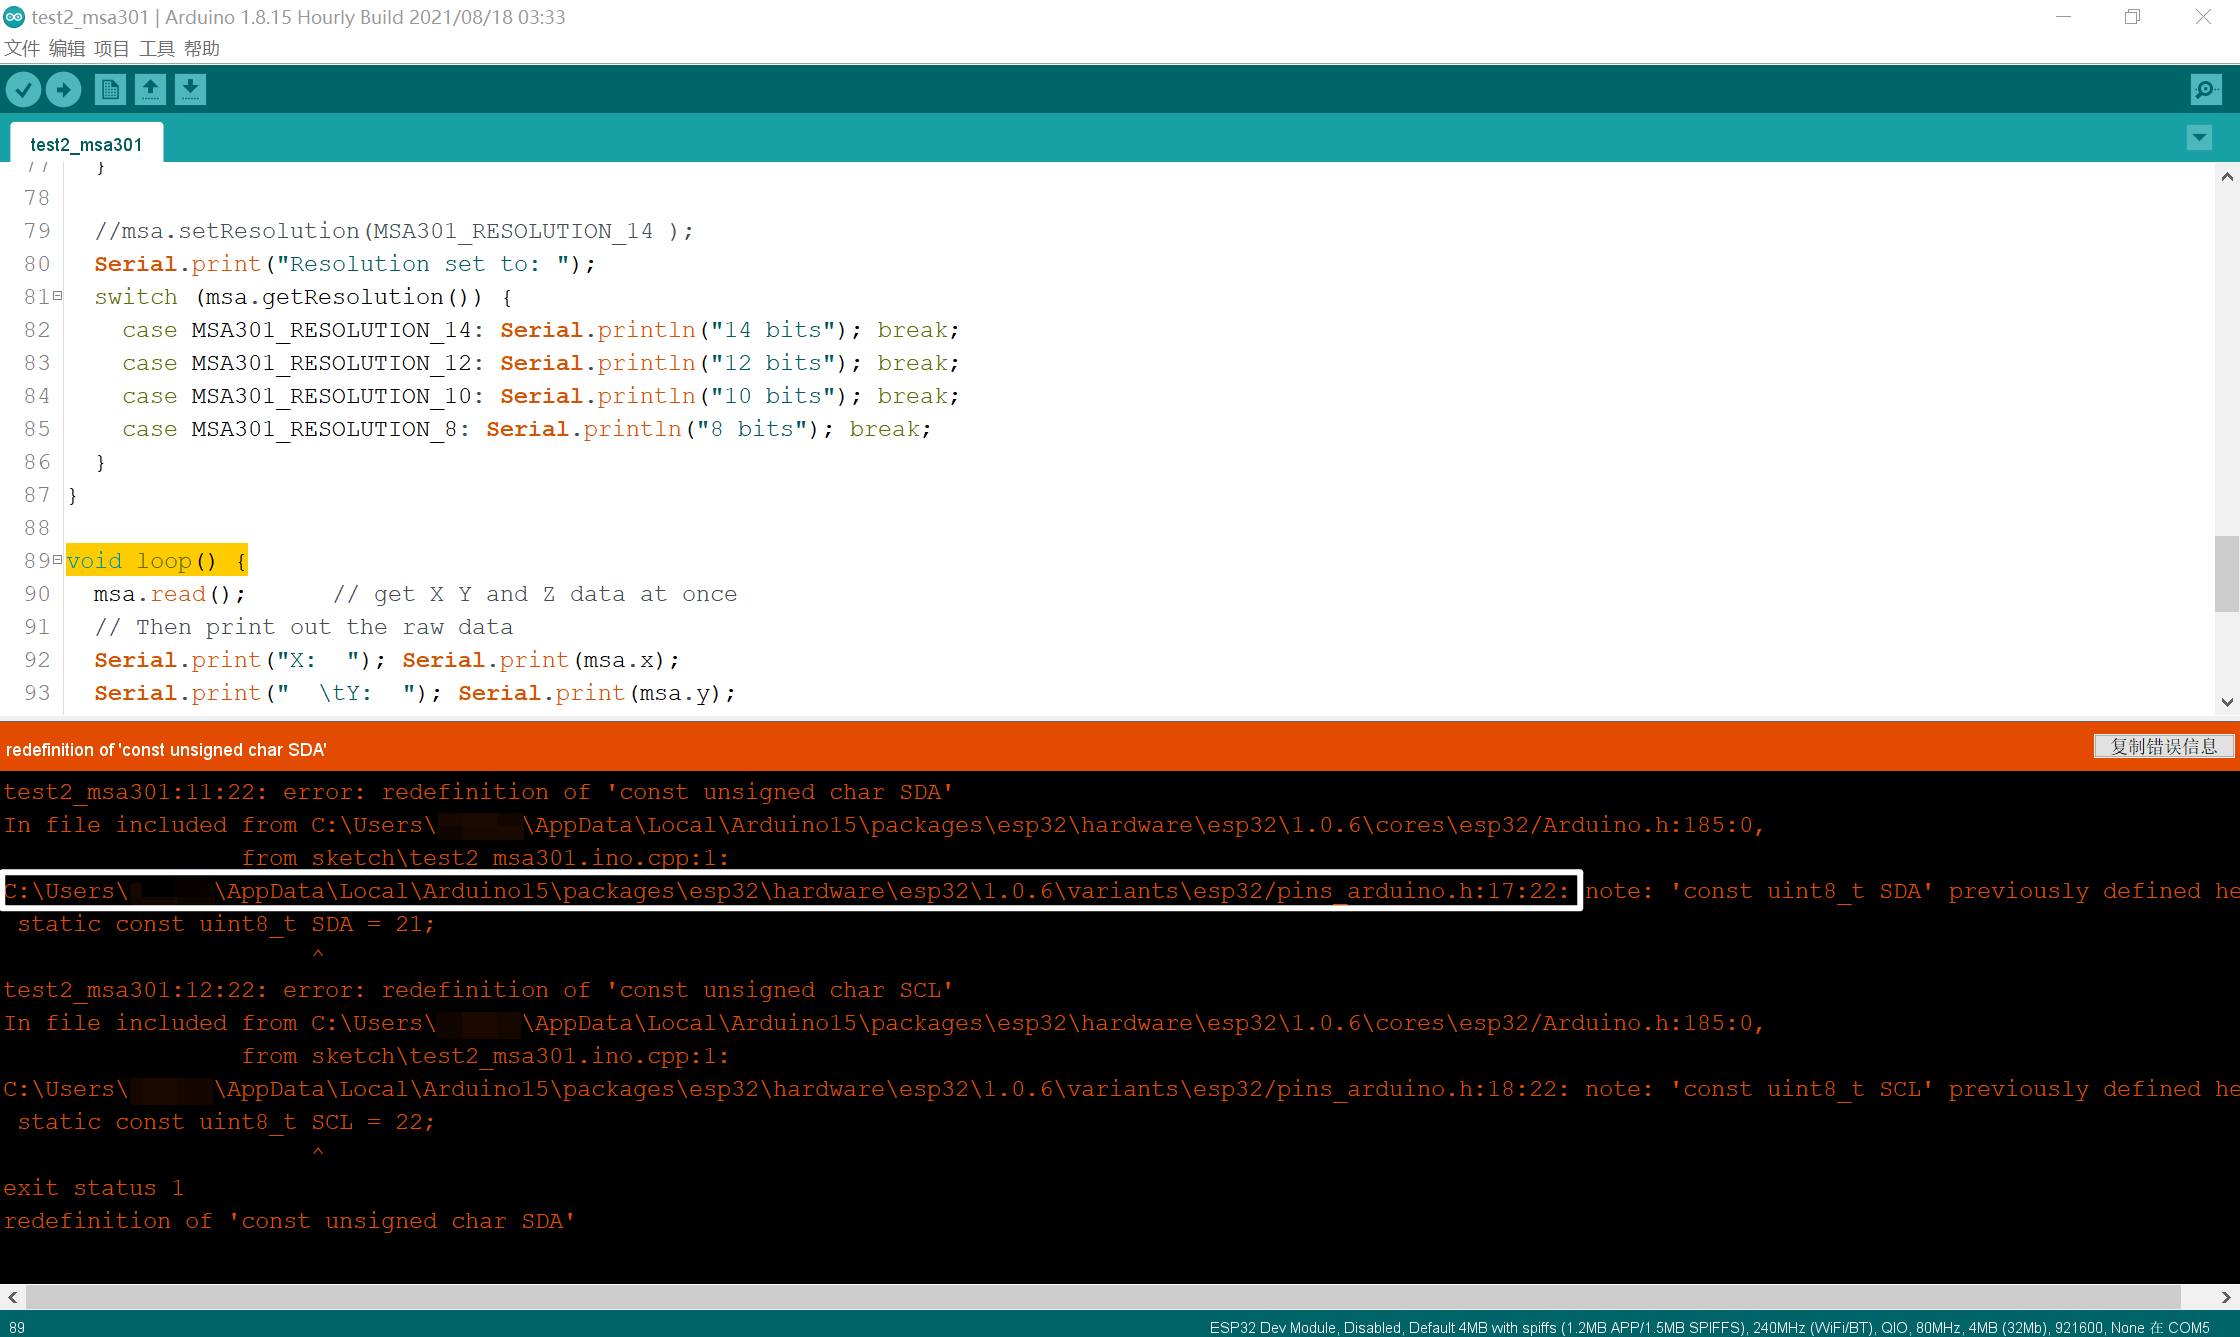
Task: Click the orange error banner message
Action: tap(166, 749)
